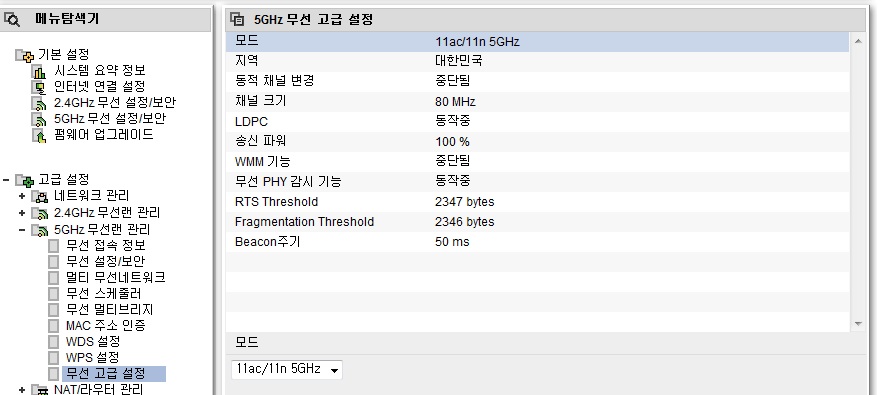The height and width of the screenshot is (395, 889).
Task: Click the 네트워크 관리 folder icon
Action: pyautogui.click(x=40, y=197)
